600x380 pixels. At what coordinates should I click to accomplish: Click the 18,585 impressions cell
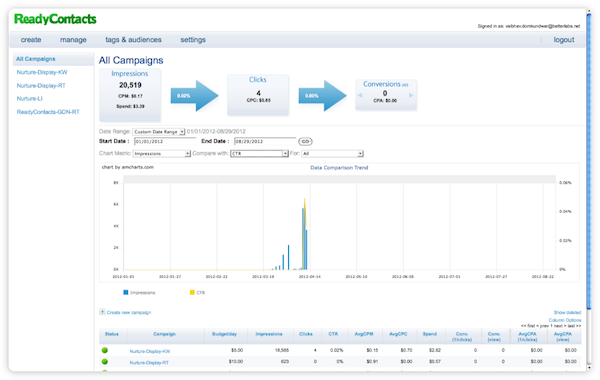pyautogui.click(x=282, y=350)
